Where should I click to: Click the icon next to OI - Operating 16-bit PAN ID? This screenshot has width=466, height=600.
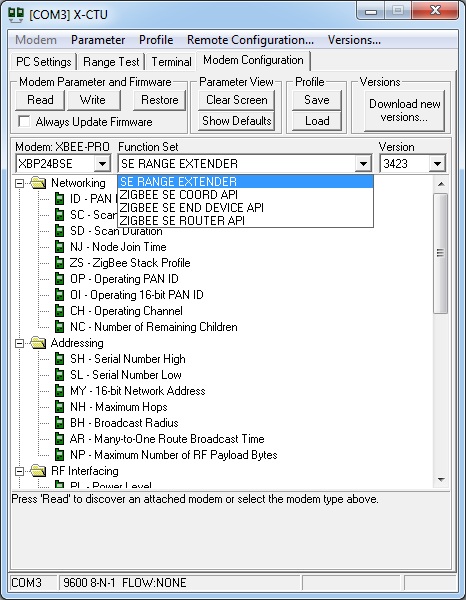[60, 295]
